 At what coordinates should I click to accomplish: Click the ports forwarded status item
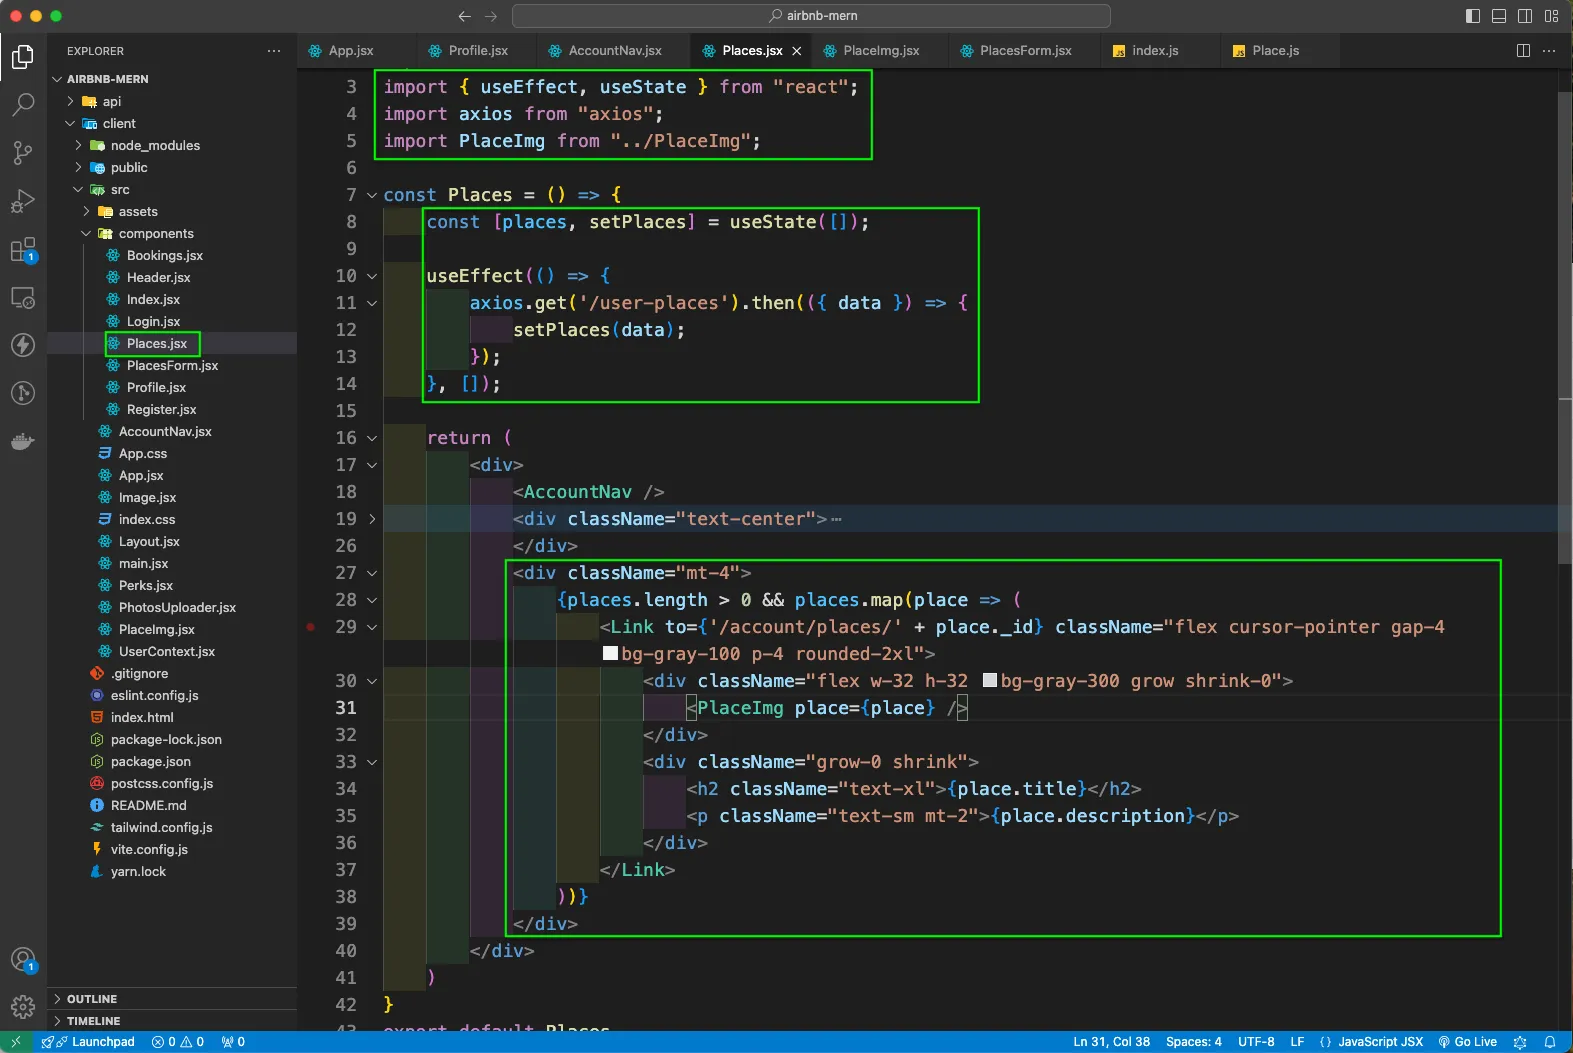[x=233, y=1042]
